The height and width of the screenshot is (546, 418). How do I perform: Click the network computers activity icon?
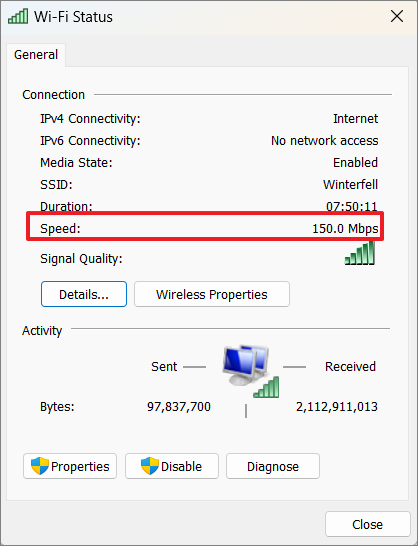point(251,371)
